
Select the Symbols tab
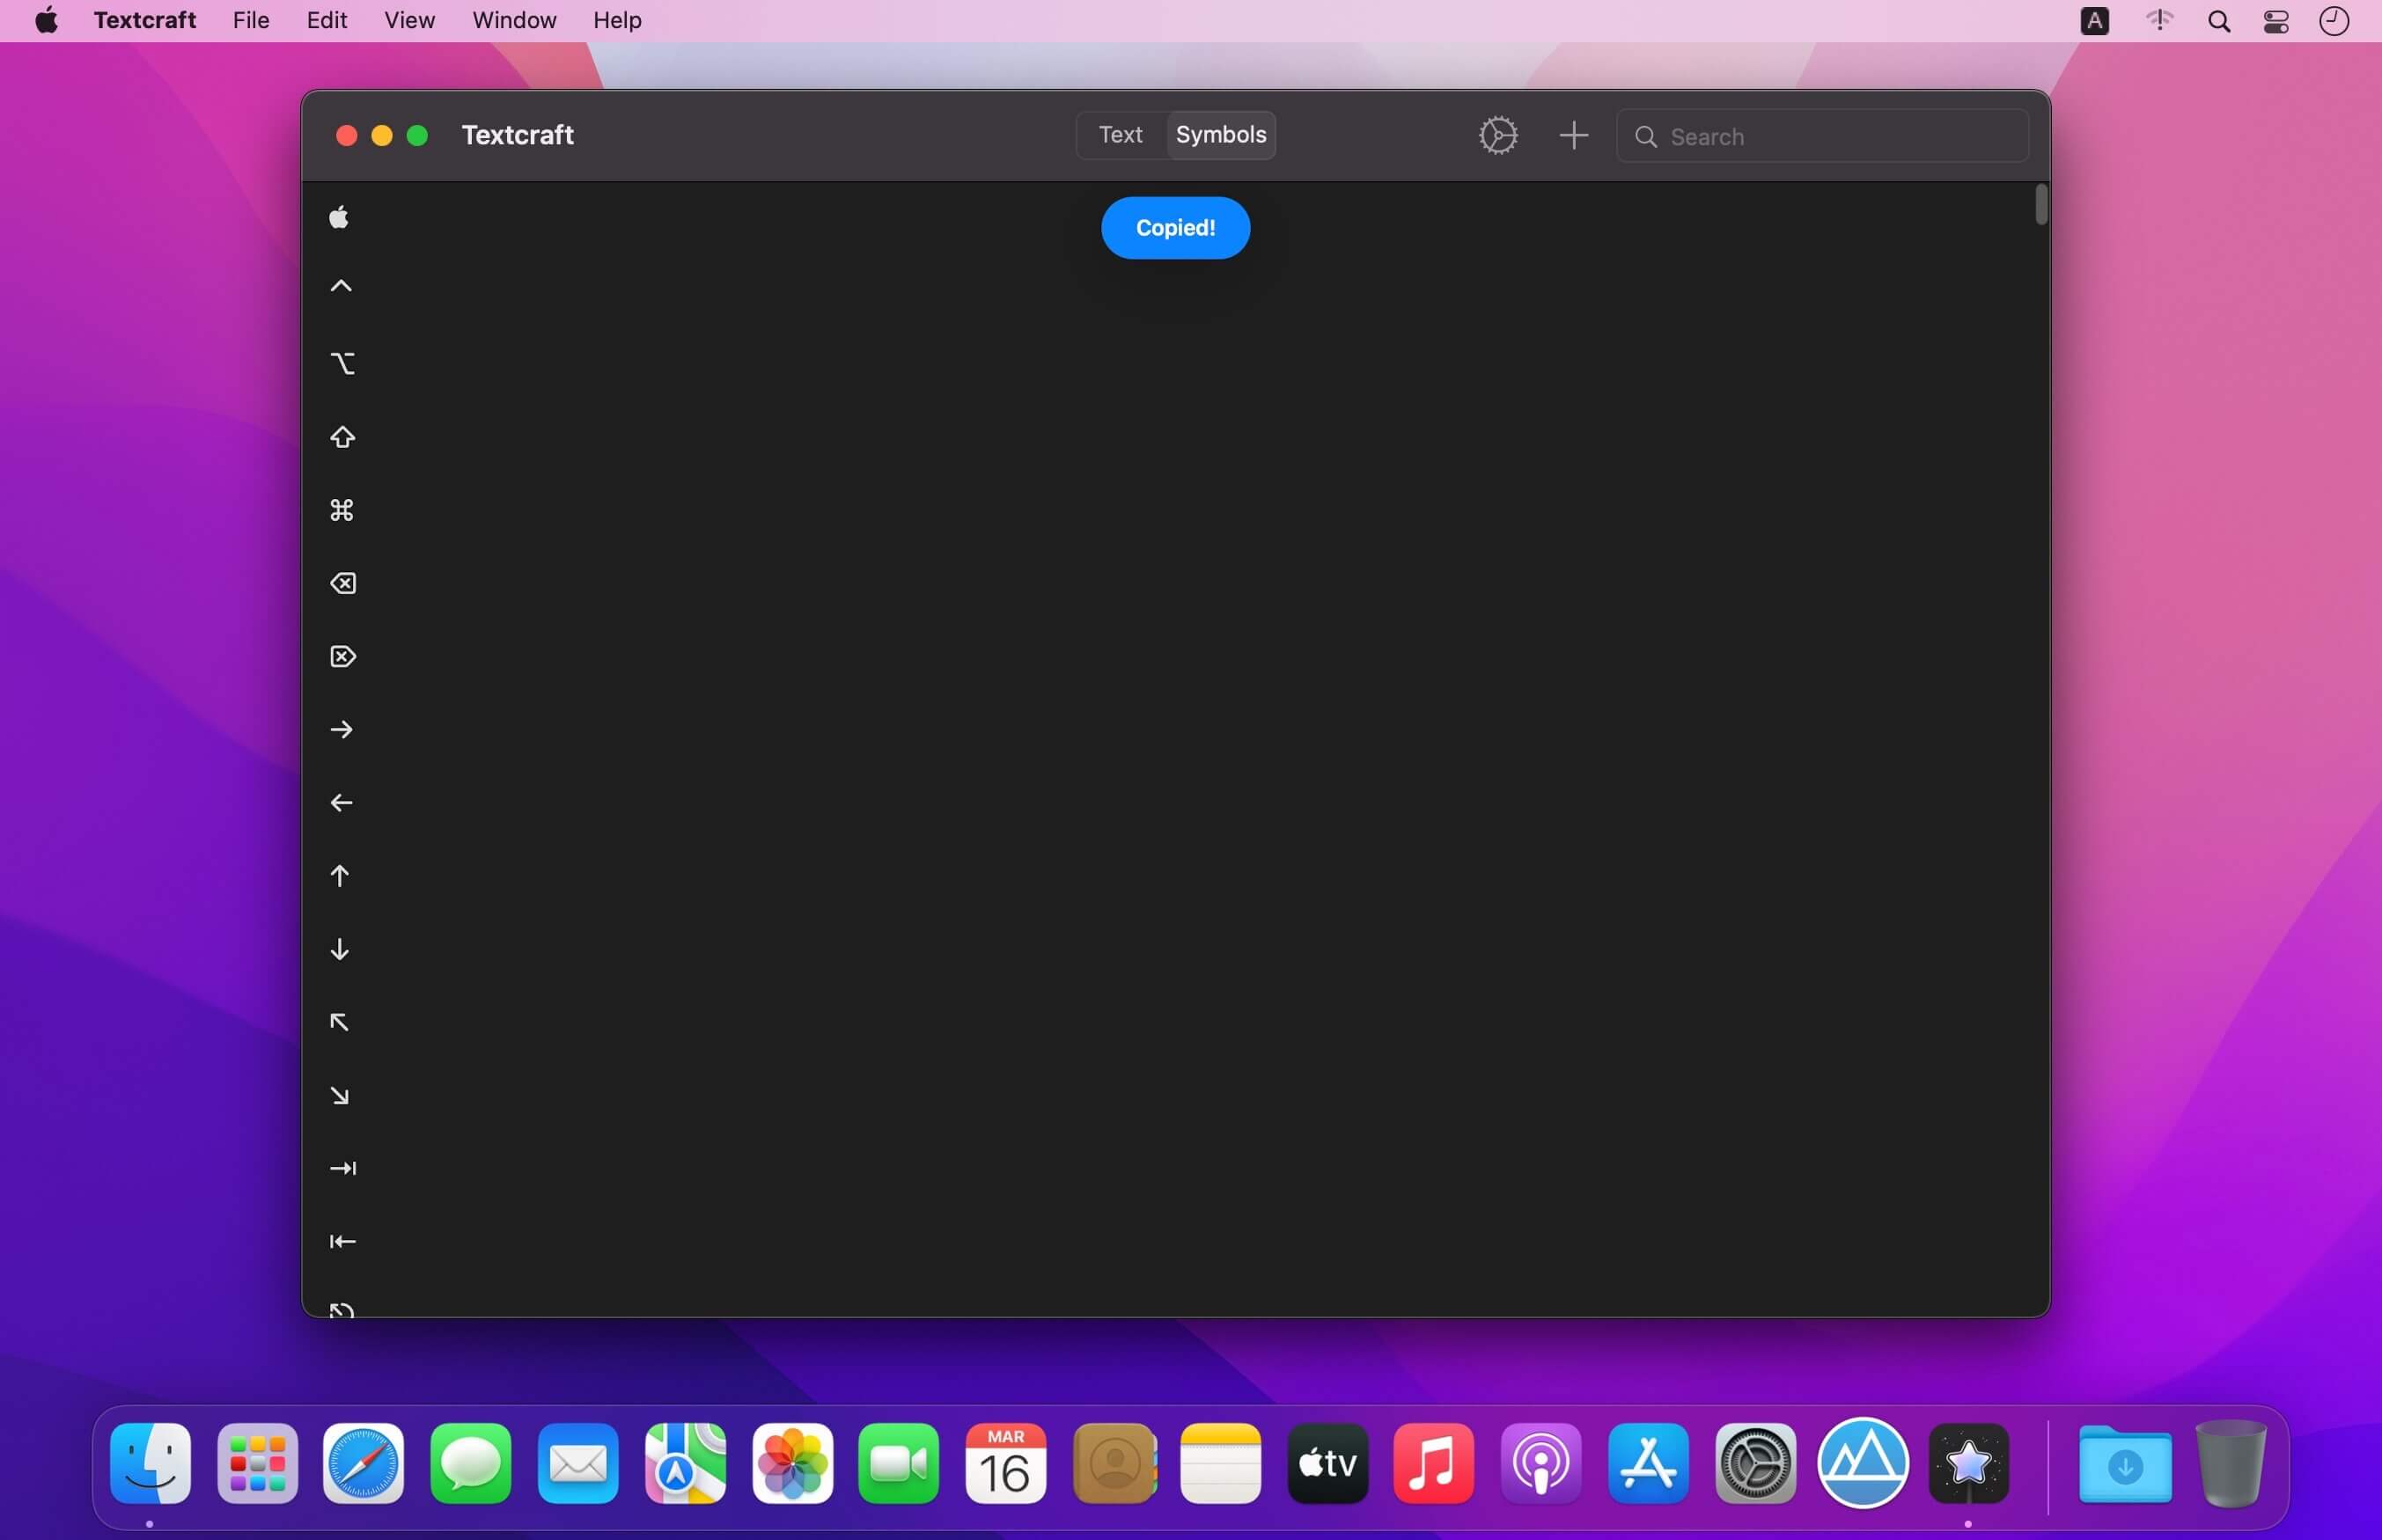pyautogui.click(x=1221, y=135)
